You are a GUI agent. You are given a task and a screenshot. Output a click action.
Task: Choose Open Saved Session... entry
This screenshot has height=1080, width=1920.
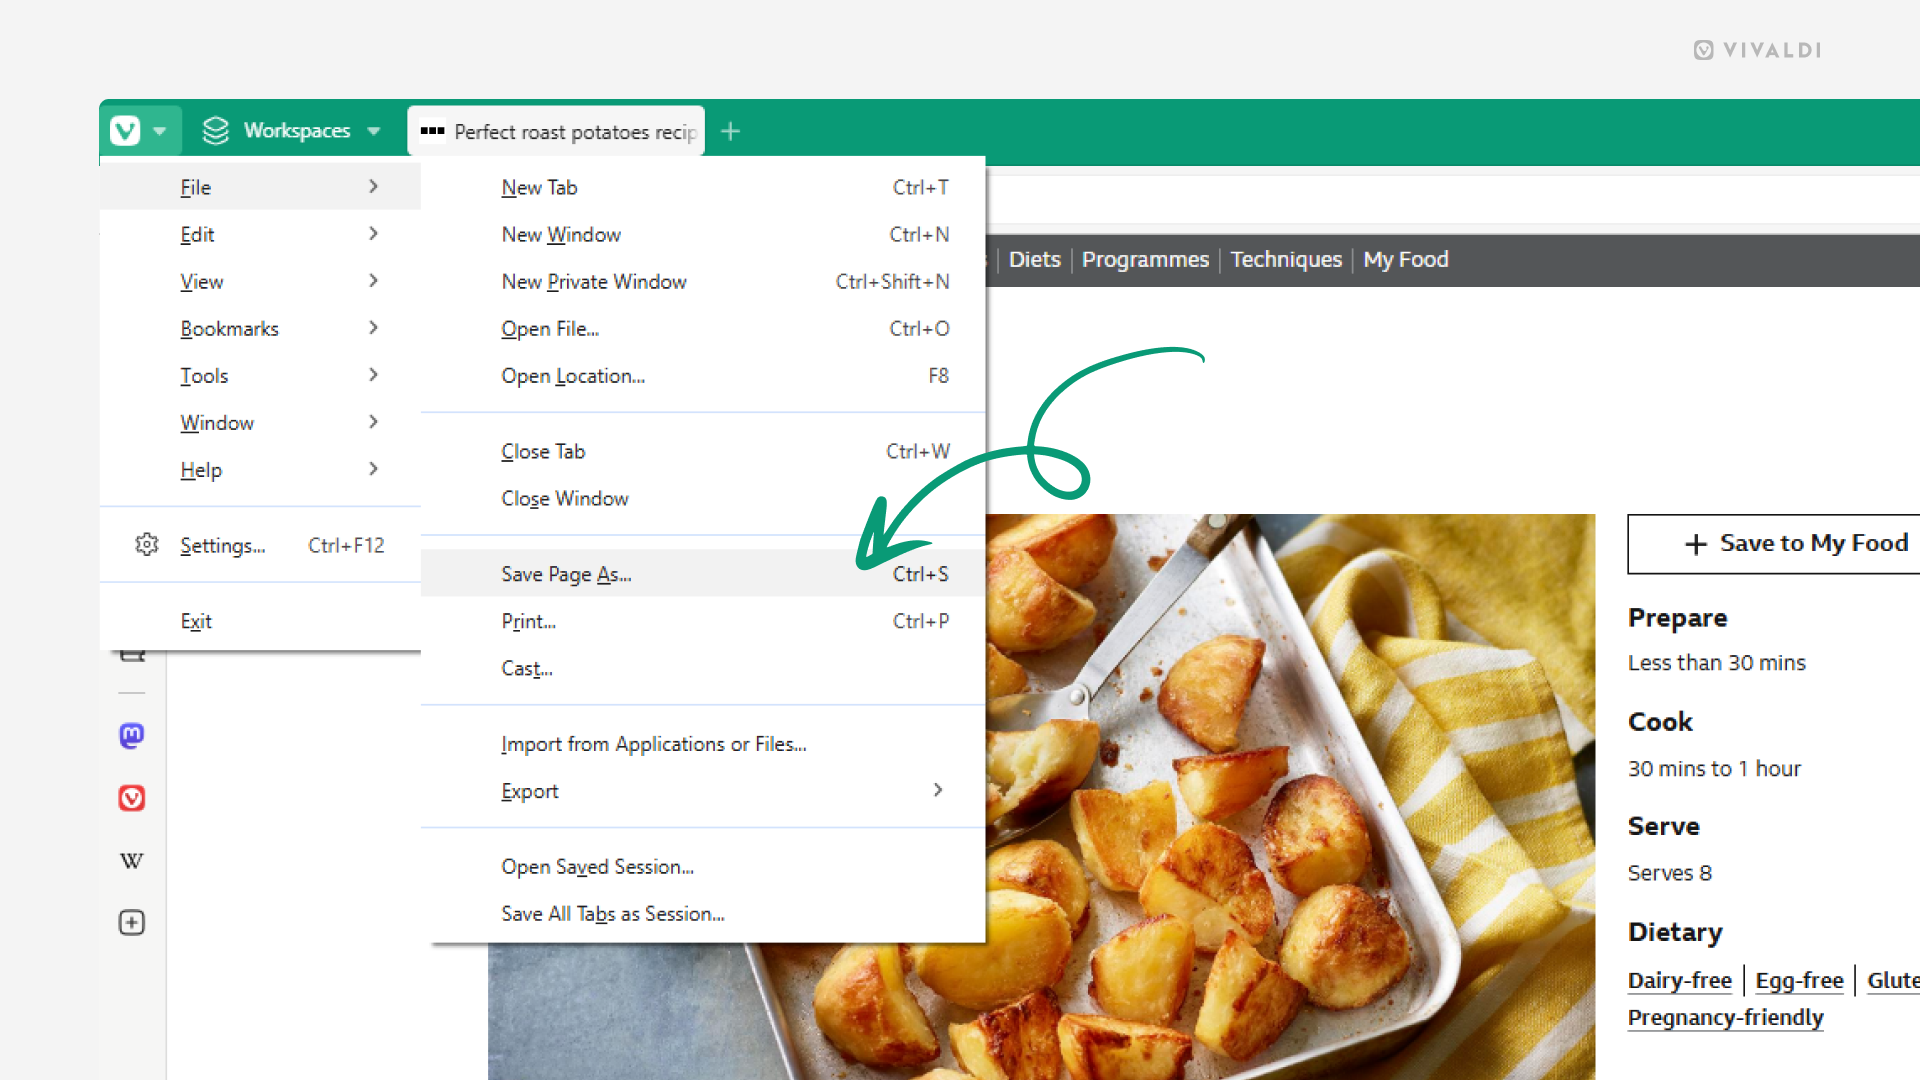click(x=703, y=866)
